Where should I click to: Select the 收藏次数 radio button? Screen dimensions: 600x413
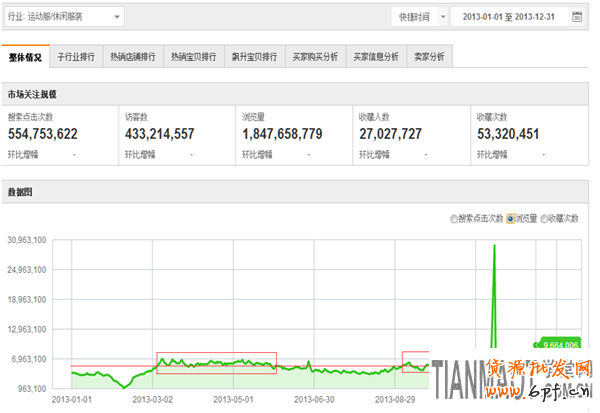point(545,218)
